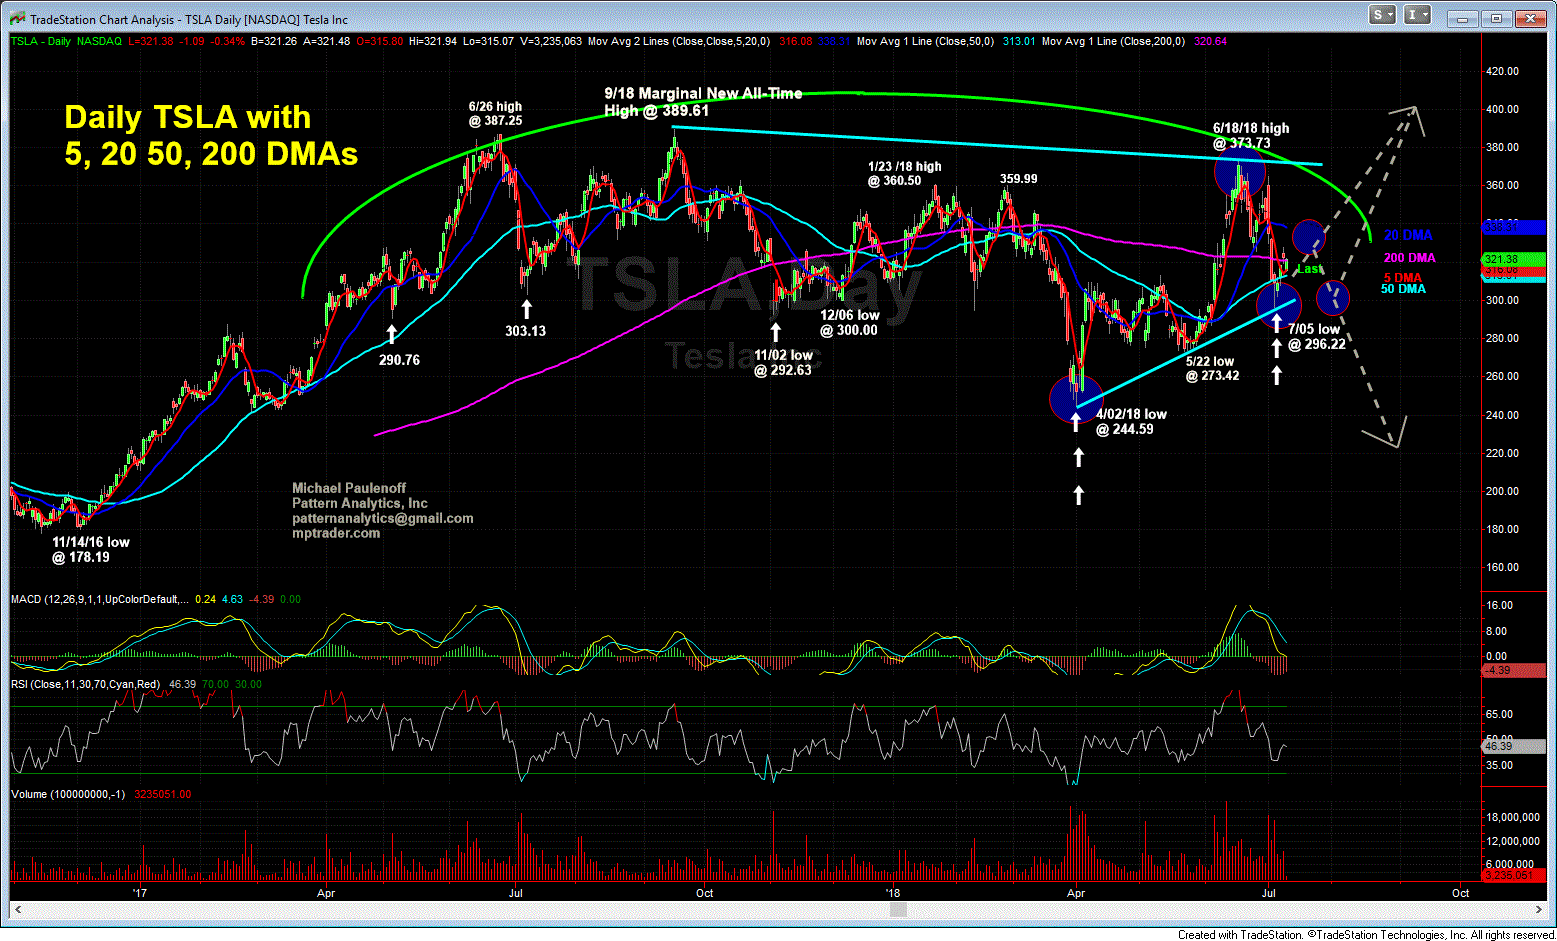
Task: Click the '-0.34%' percent change value
Action: tap(227, 41)
